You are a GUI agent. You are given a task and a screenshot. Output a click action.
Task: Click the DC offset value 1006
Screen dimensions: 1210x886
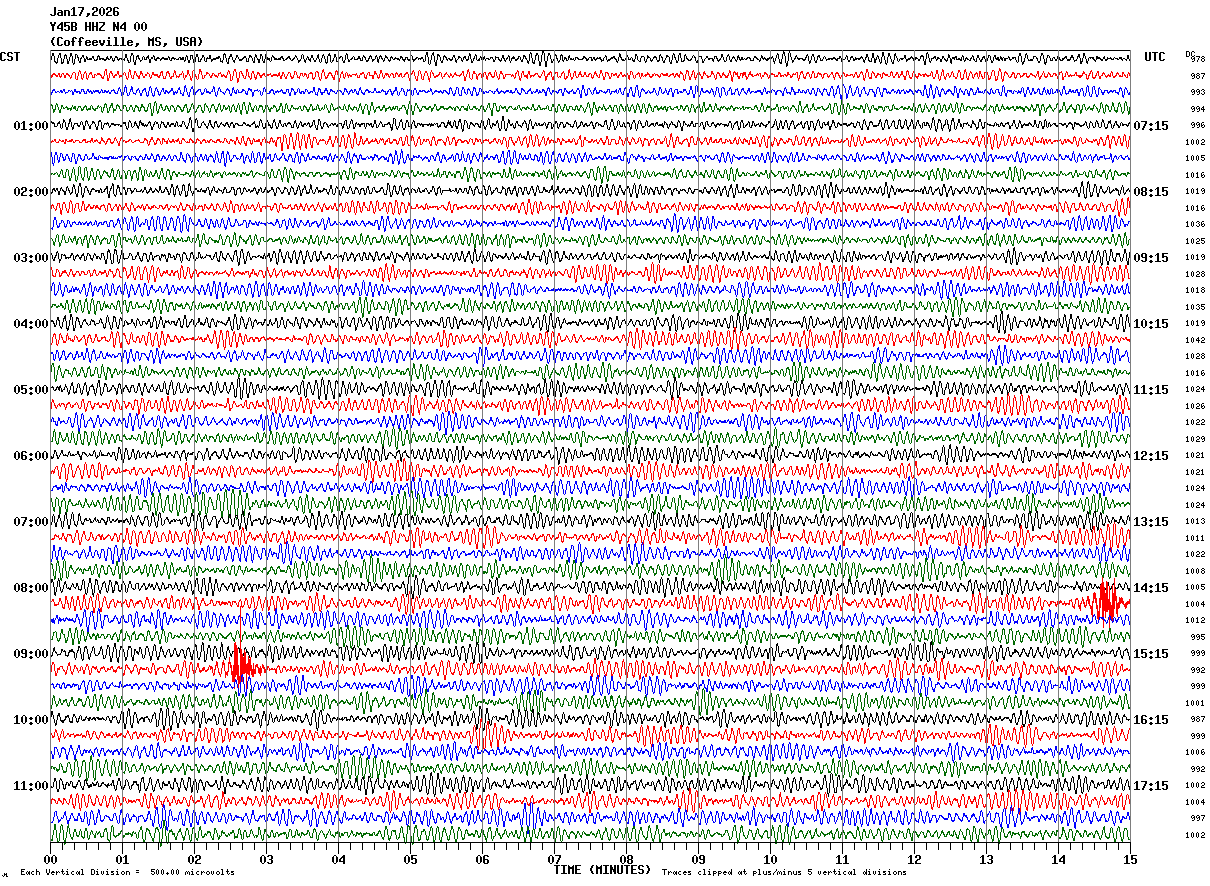point(1196,753)
